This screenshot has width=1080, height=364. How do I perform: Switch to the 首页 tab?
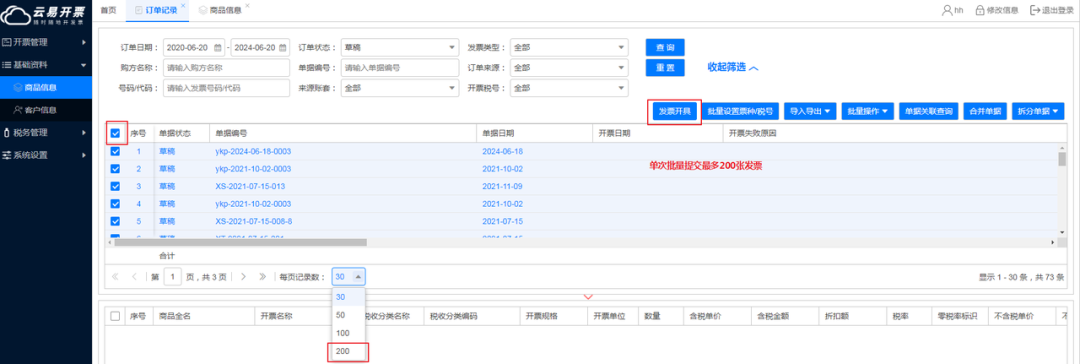[x=108, y=10]
